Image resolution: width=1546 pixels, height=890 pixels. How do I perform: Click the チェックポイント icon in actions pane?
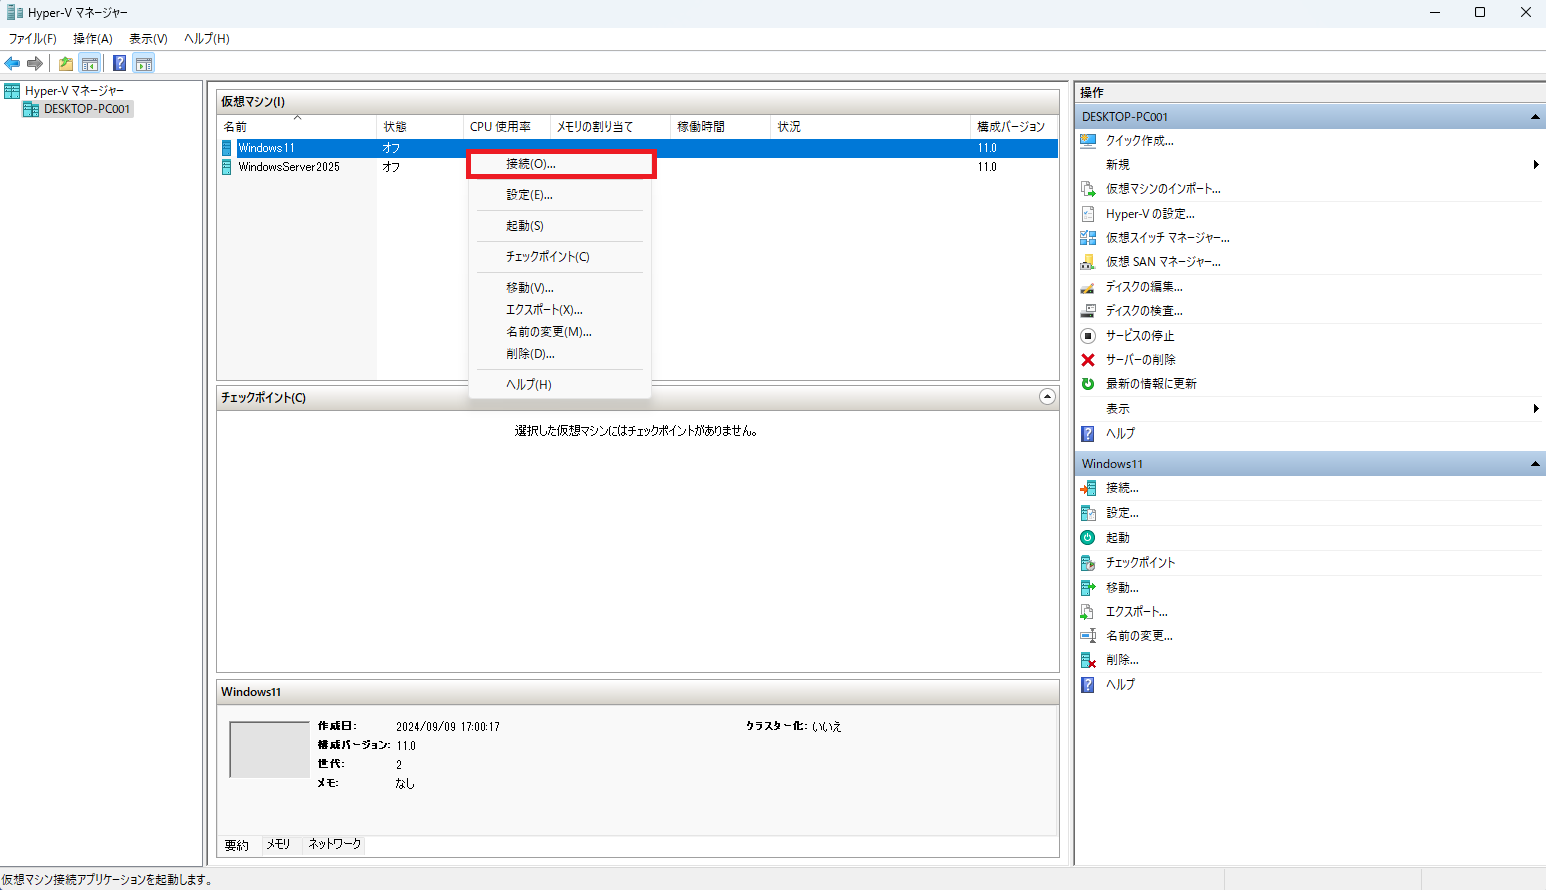point(1088,563)
